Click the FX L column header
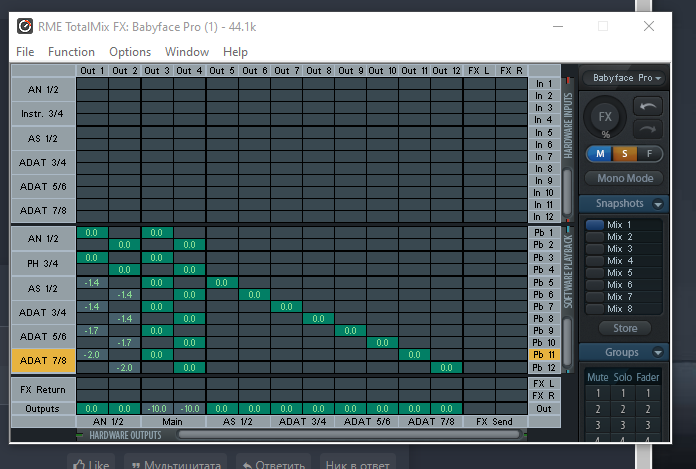Viewport: 696px width, 469px height. [479, 71]
